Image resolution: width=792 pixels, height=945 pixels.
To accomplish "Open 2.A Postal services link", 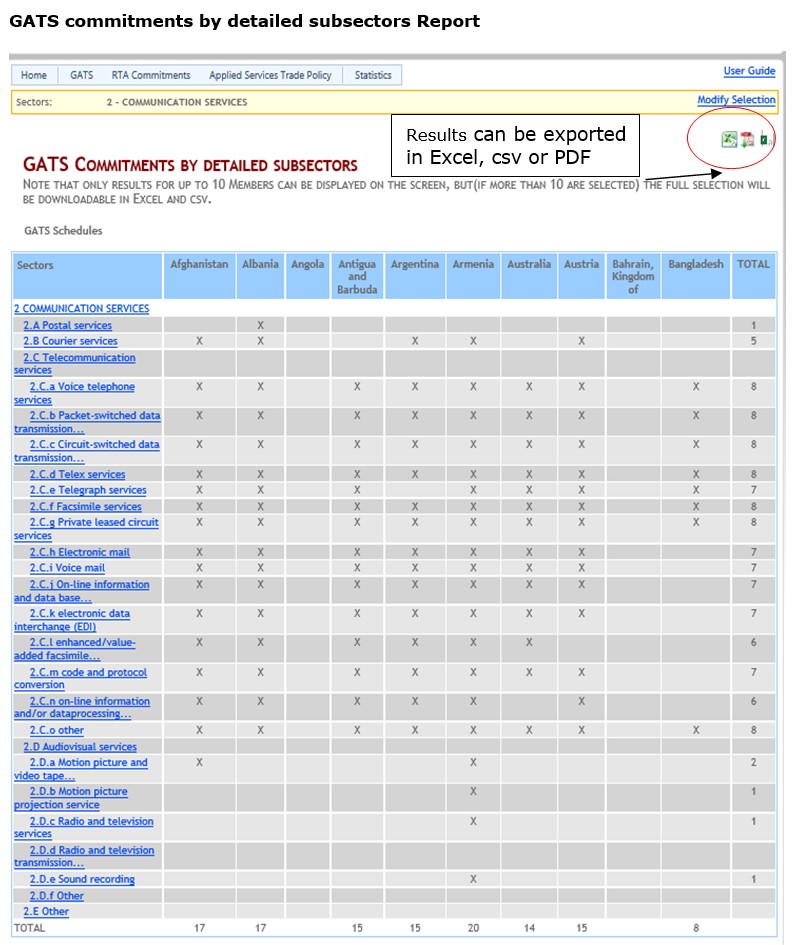I will (68, 325).
